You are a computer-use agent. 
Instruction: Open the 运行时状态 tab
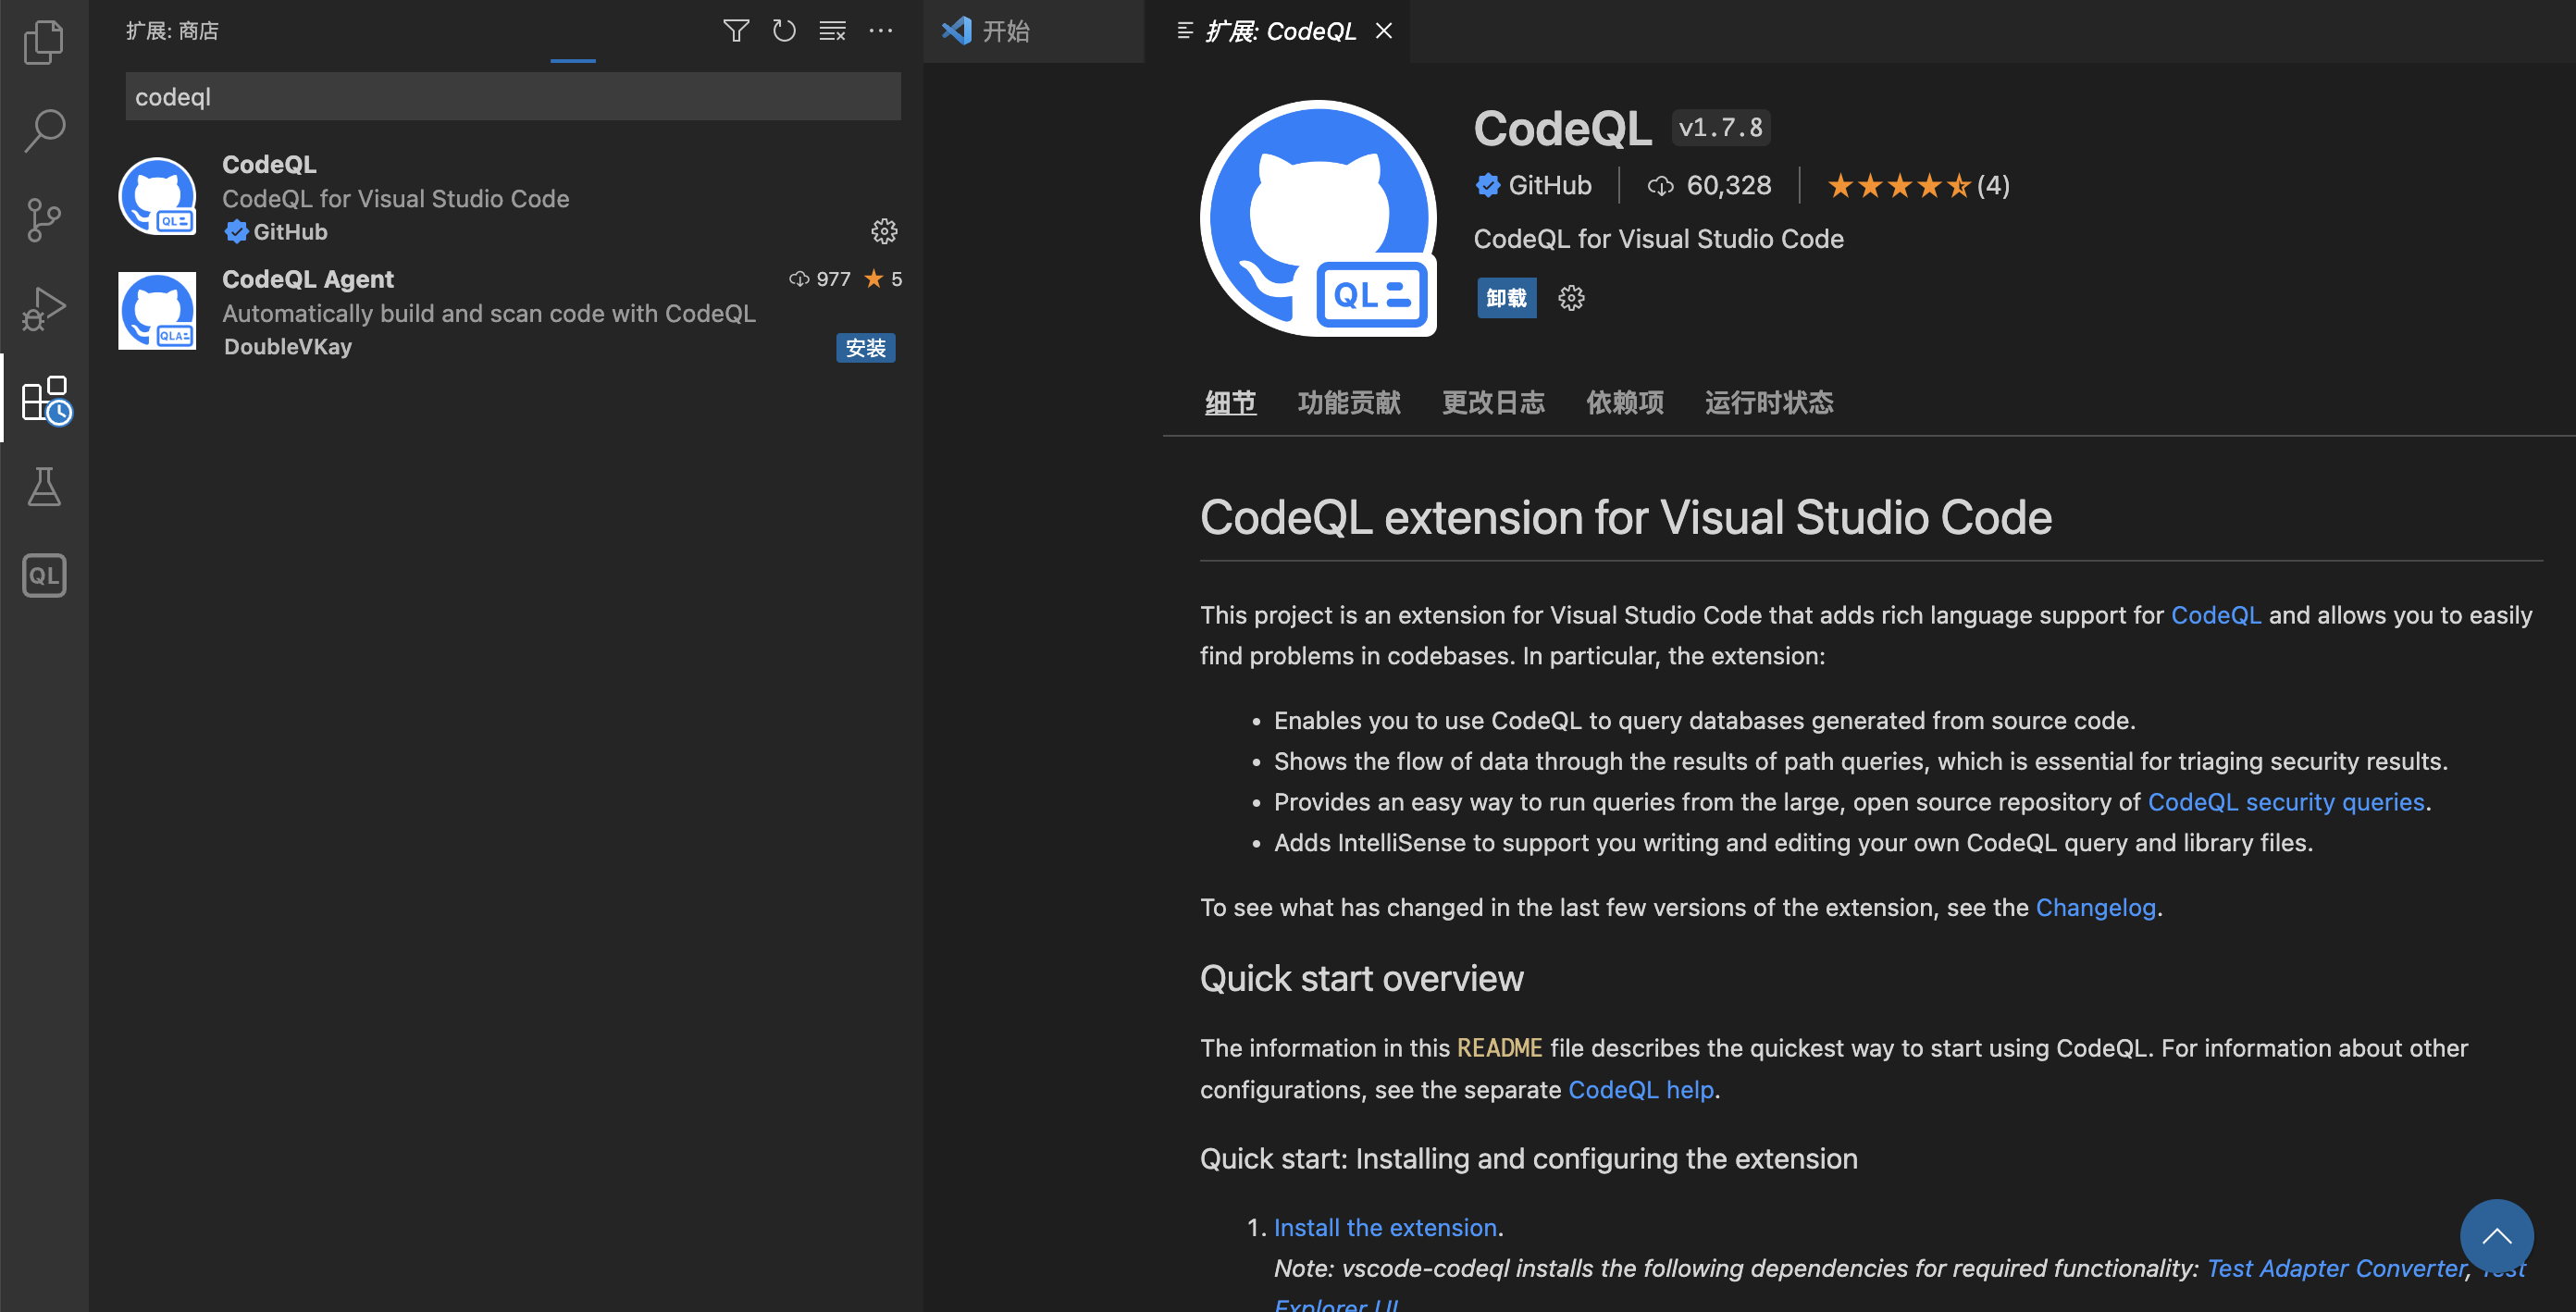1768,403
